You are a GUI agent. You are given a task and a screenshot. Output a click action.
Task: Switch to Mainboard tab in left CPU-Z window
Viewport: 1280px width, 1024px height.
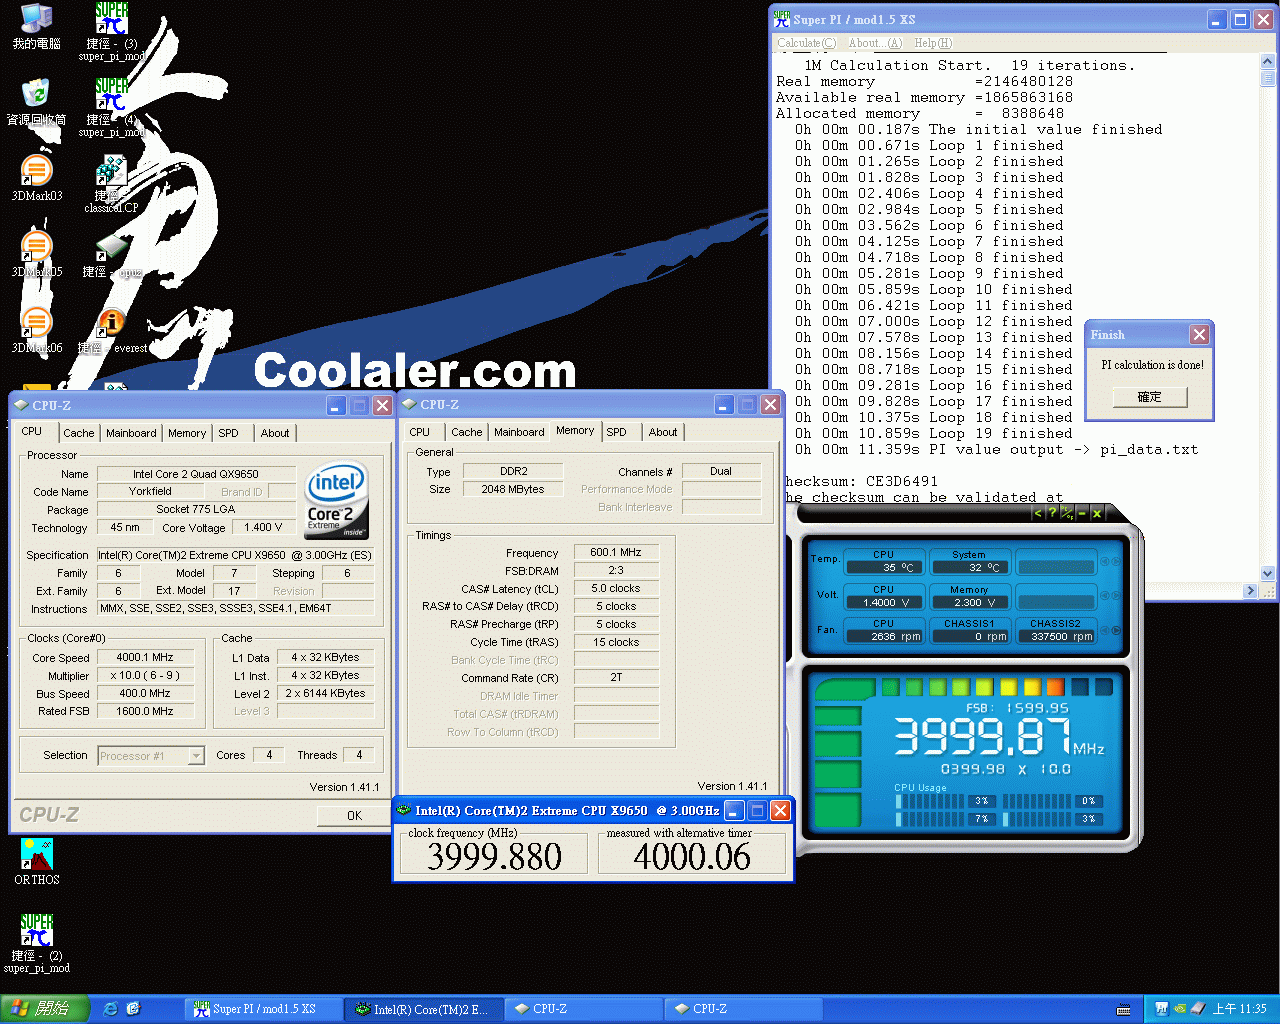tap(131, 433)
